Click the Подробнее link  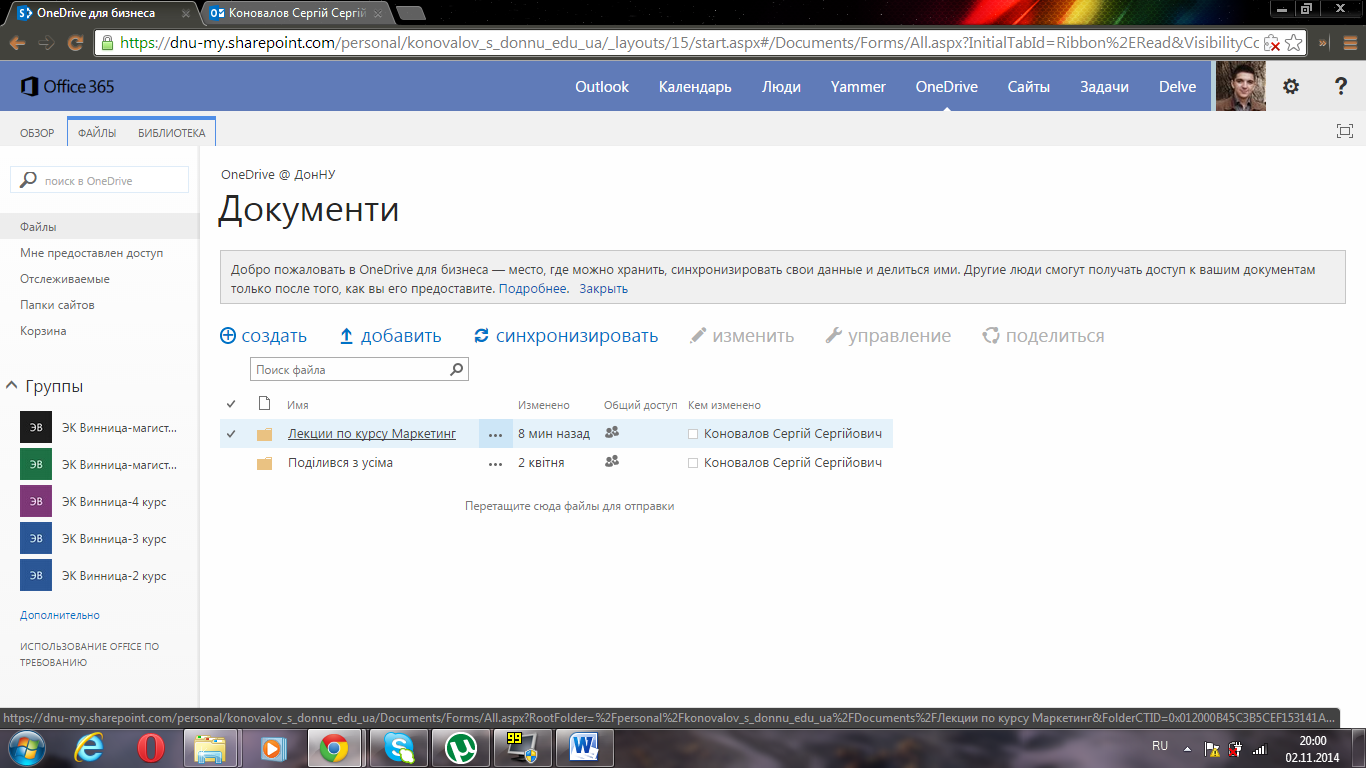tap(534, 289)
